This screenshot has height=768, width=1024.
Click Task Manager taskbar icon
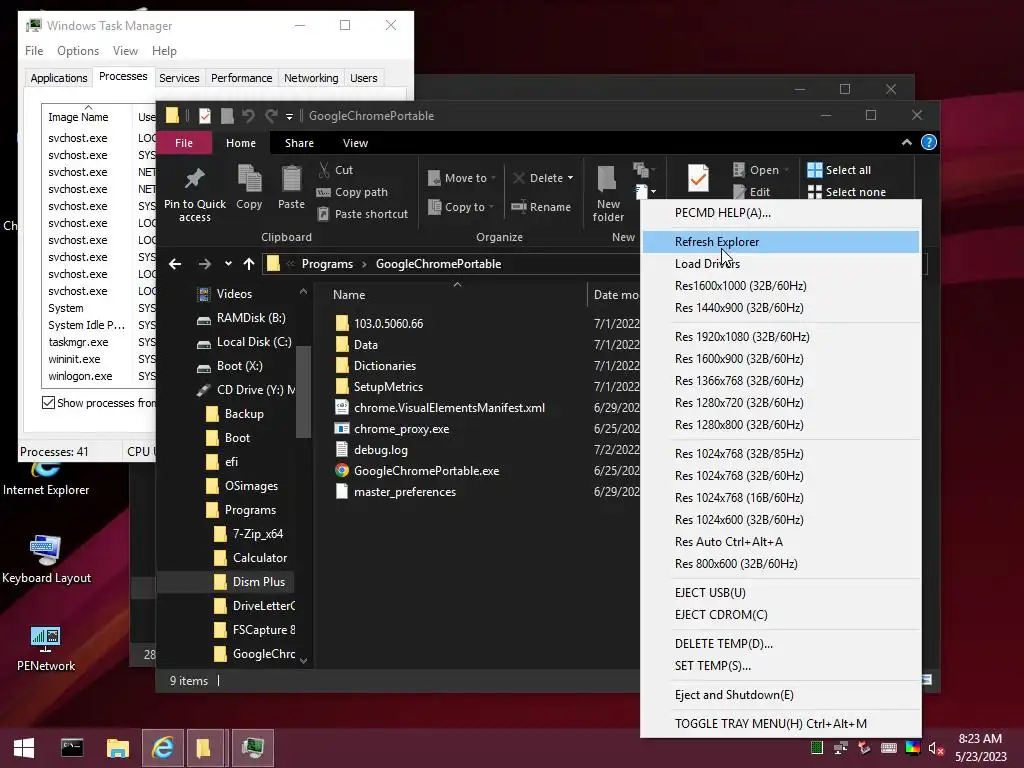(x=253, y=748)
